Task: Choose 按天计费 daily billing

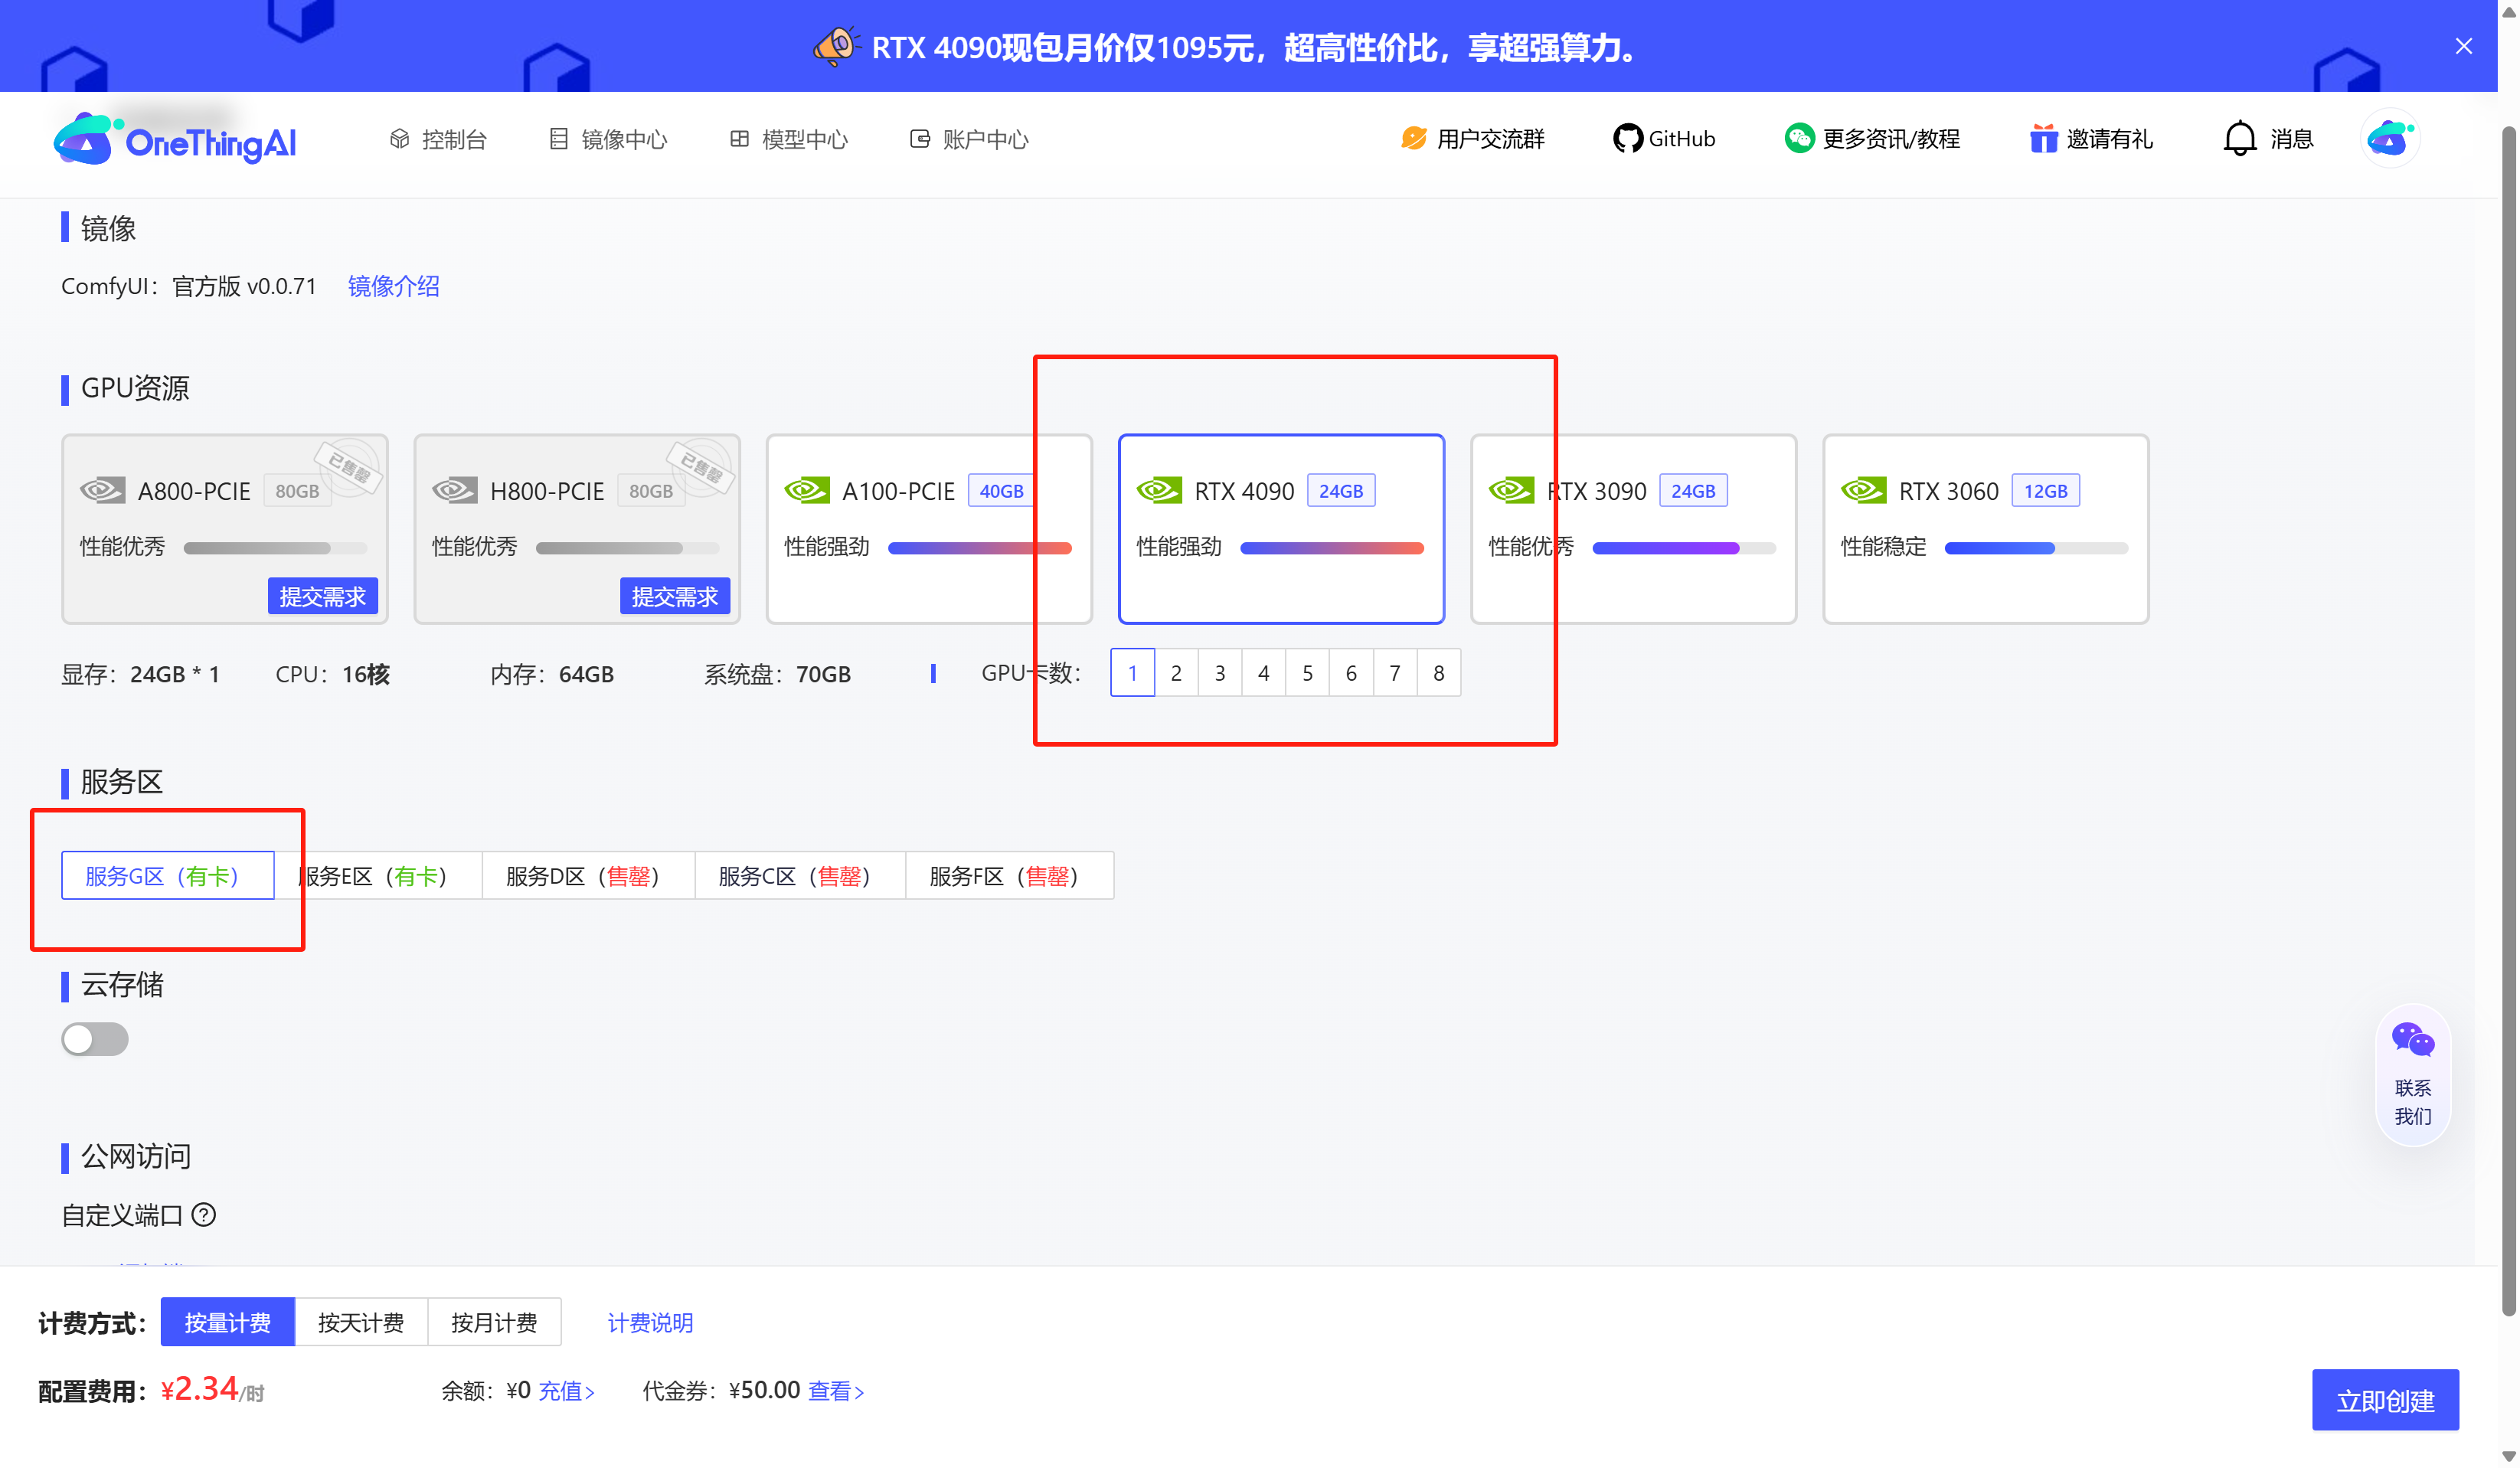Action: click(361, 1322)
